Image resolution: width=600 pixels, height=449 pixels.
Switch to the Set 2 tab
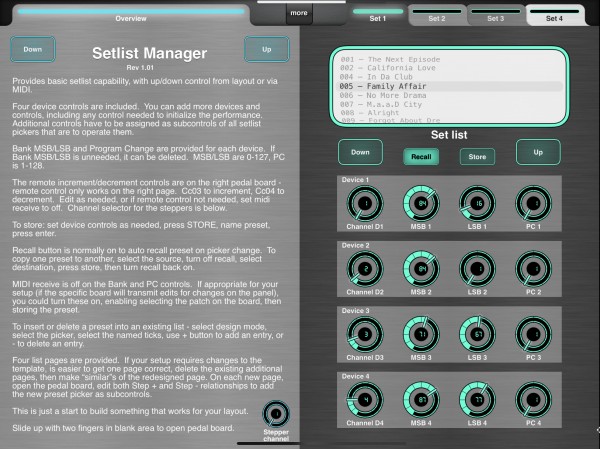pyautogui.click(x=437, y=15)
